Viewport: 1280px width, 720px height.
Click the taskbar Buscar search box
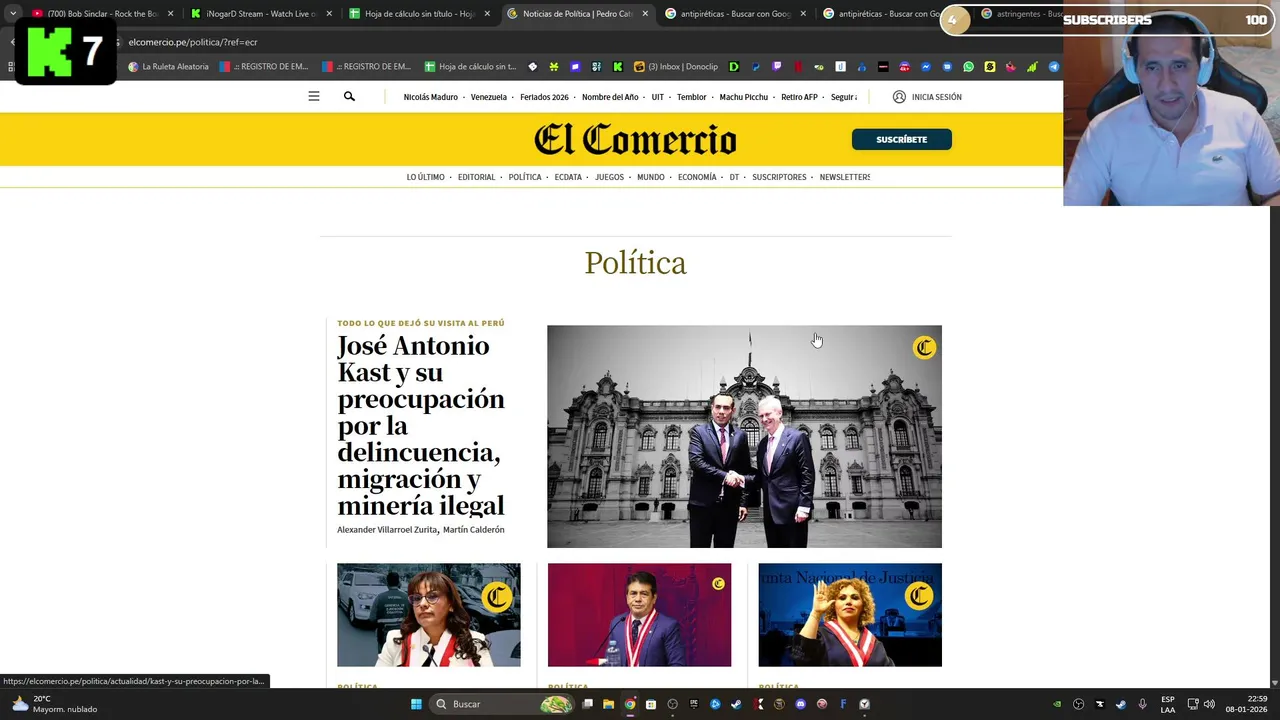coord(503,704)
